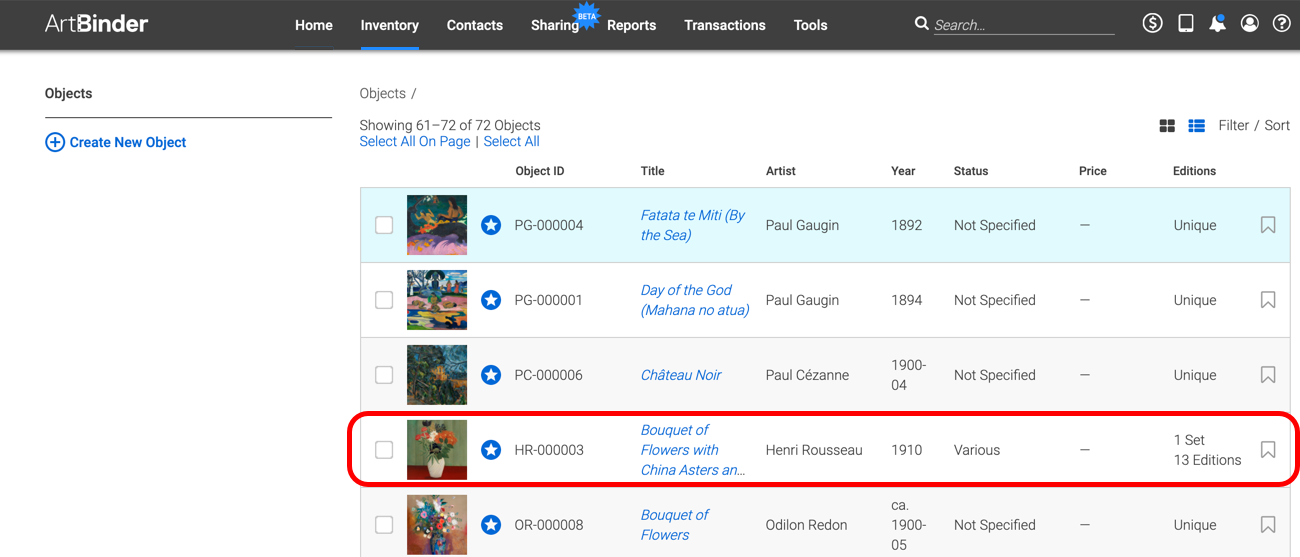Screen dimensions: 1300x557
Task: Open the user profile account icon
Action: point(1249,23)
